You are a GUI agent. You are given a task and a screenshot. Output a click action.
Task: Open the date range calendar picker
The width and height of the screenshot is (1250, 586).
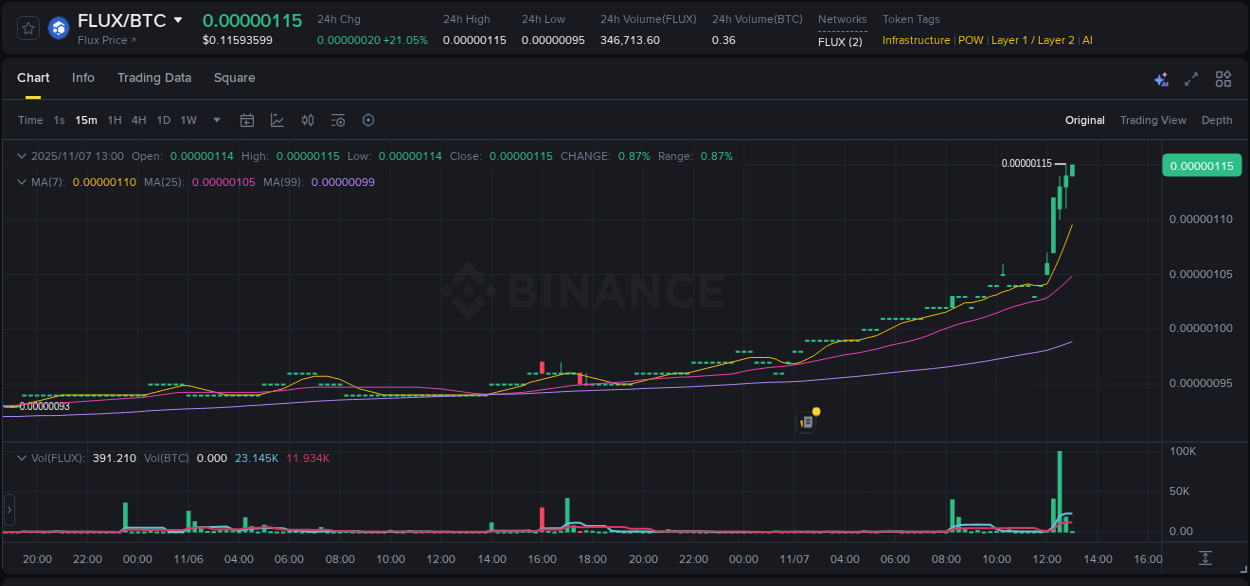[247, 120]
